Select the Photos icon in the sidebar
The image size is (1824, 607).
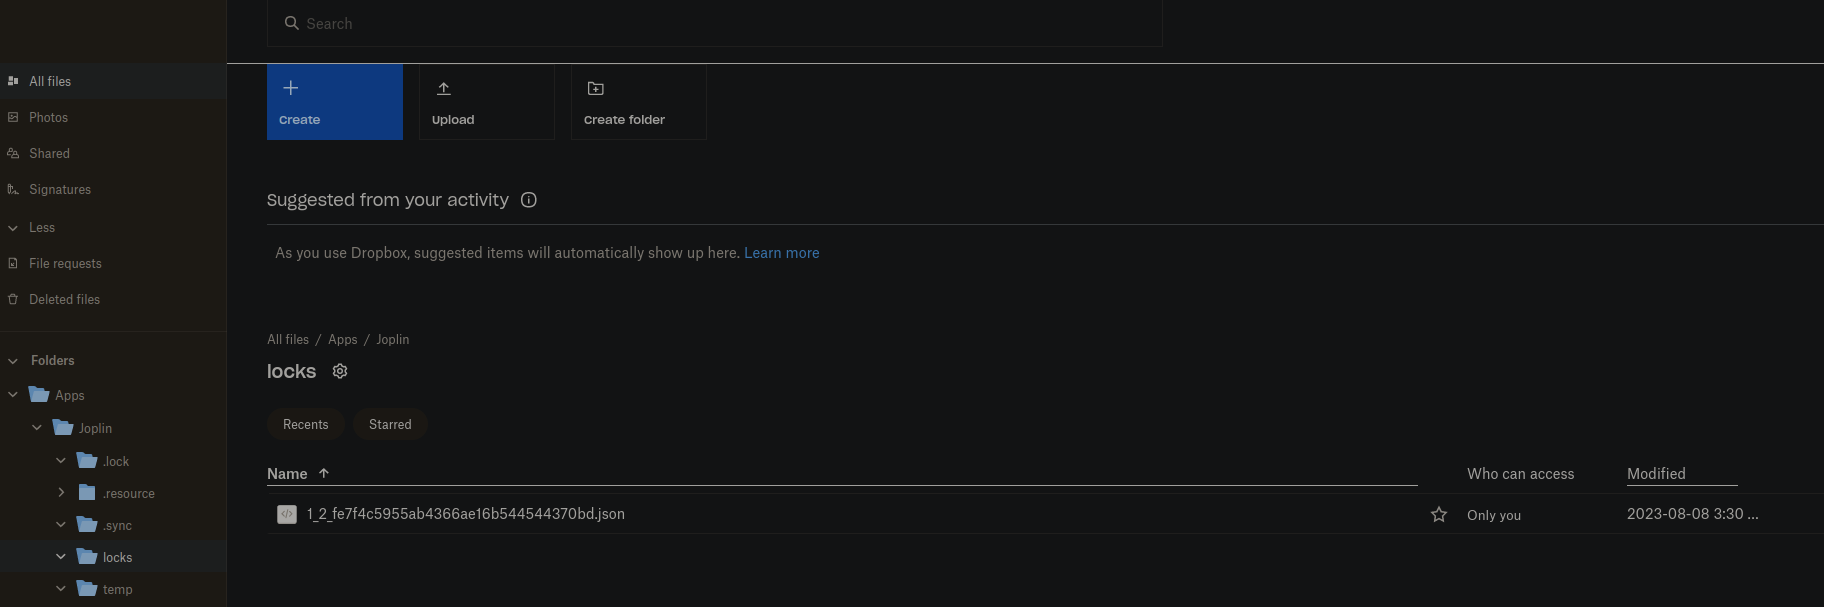13,117
